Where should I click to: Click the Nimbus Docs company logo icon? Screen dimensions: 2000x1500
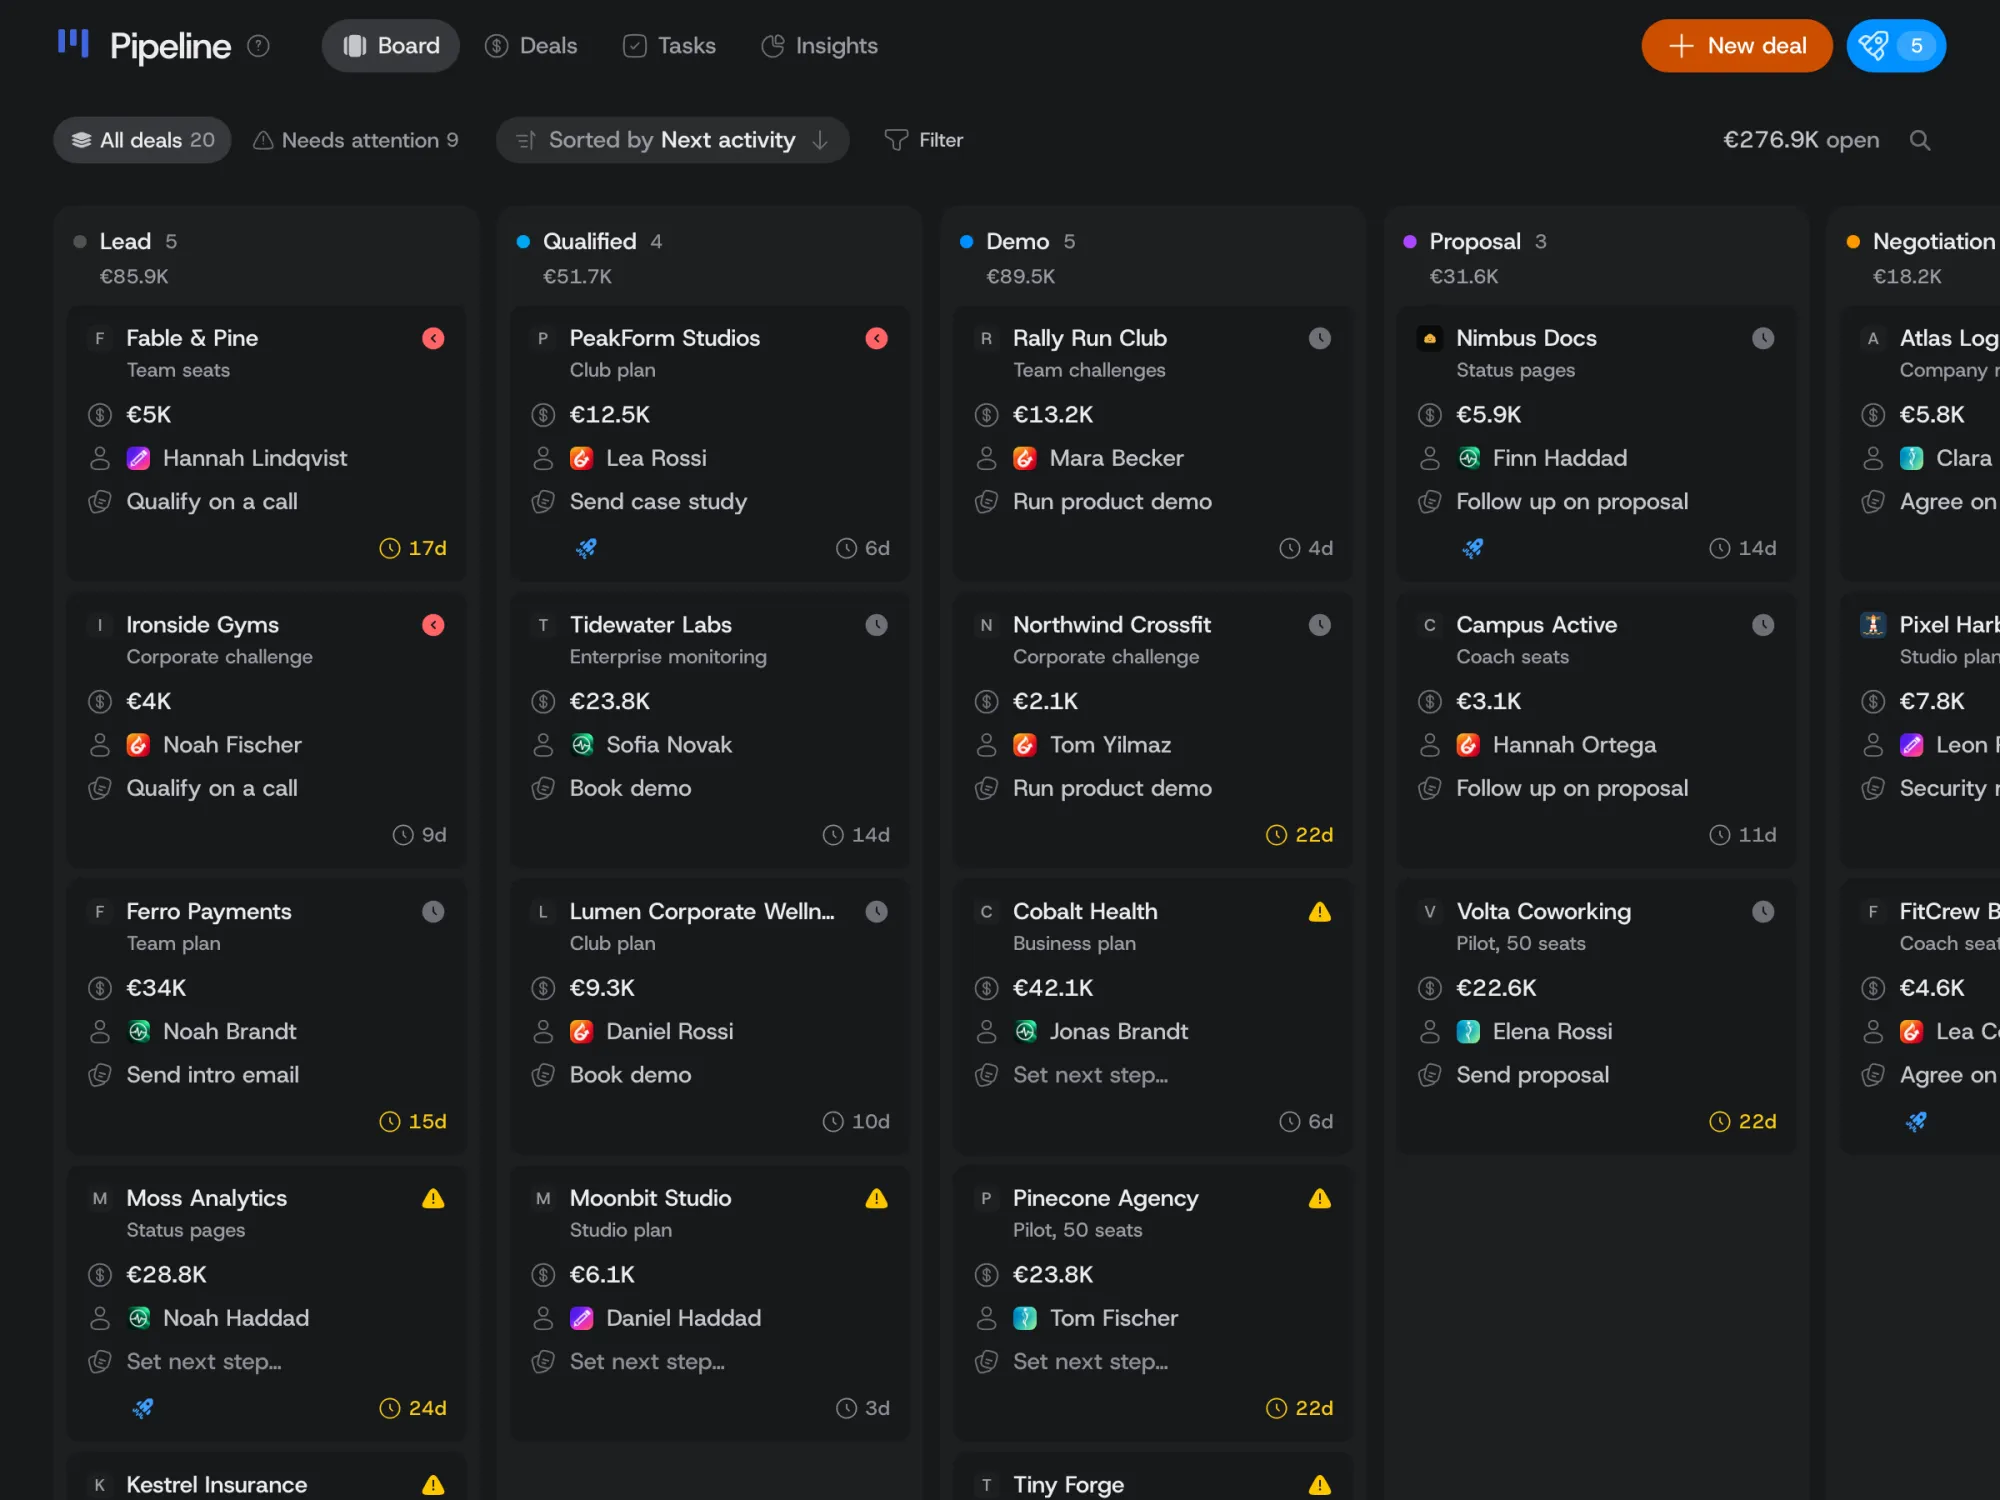tap(1429, 338)
